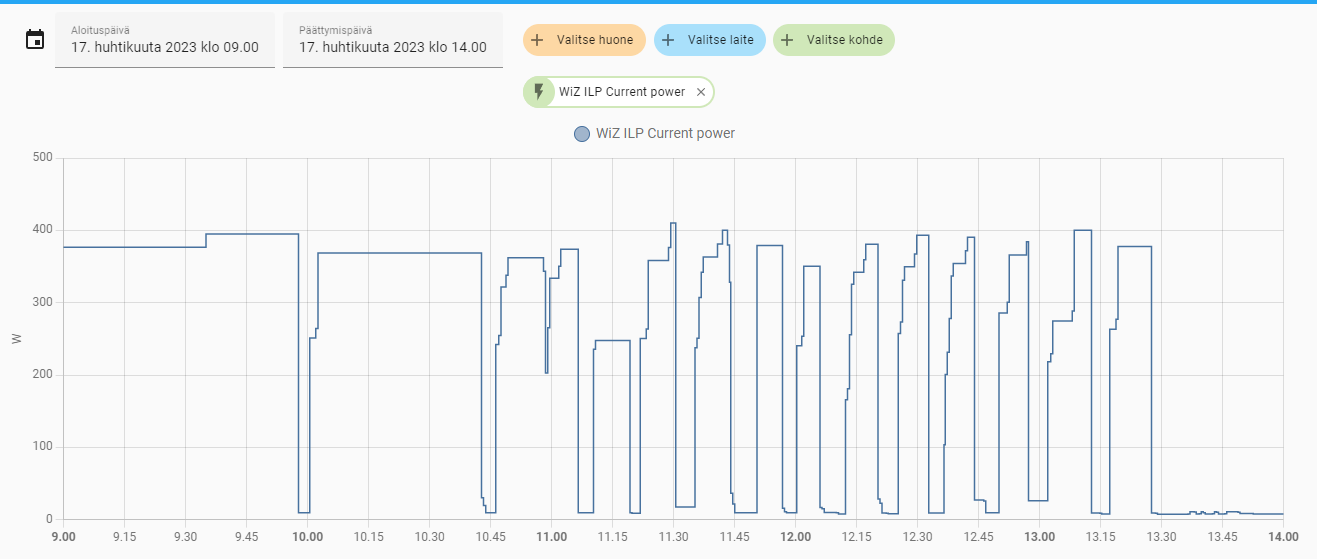Screen dimensions: 1317x559
Task: Click the plus icon on Valitse kohde
Action: click(x=788, y=40)
